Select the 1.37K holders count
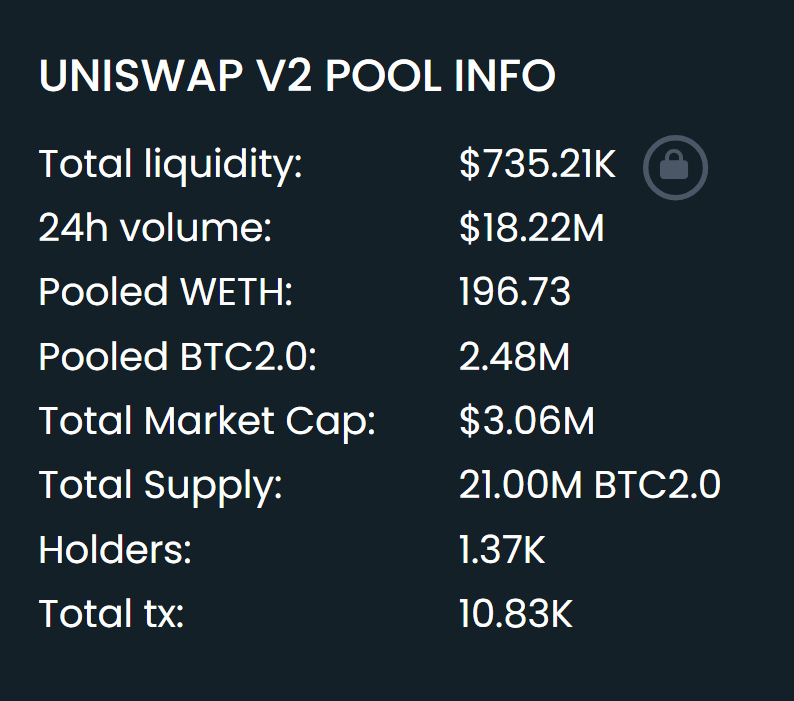Viewport: 794px width, 701px height. point(502,550)
